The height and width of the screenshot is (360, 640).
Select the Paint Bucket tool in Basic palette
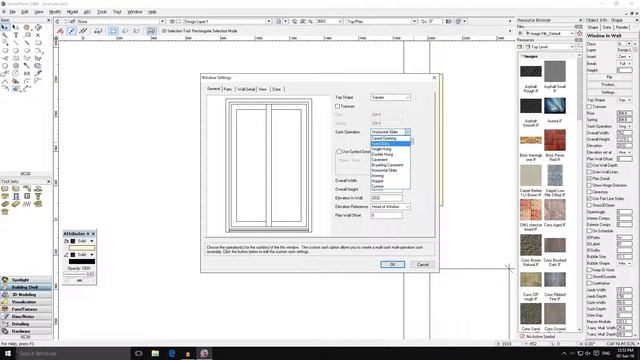tap(16, 81)
